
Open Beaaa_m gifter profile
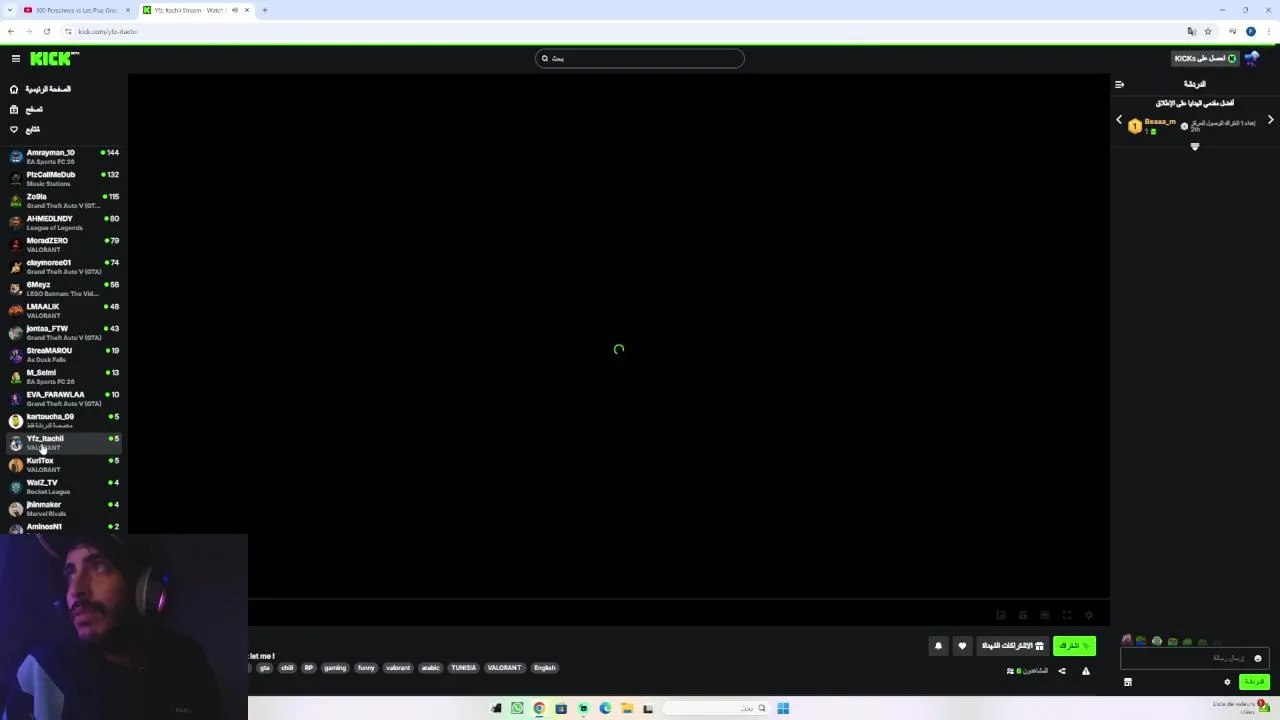tap(1160, 122)
